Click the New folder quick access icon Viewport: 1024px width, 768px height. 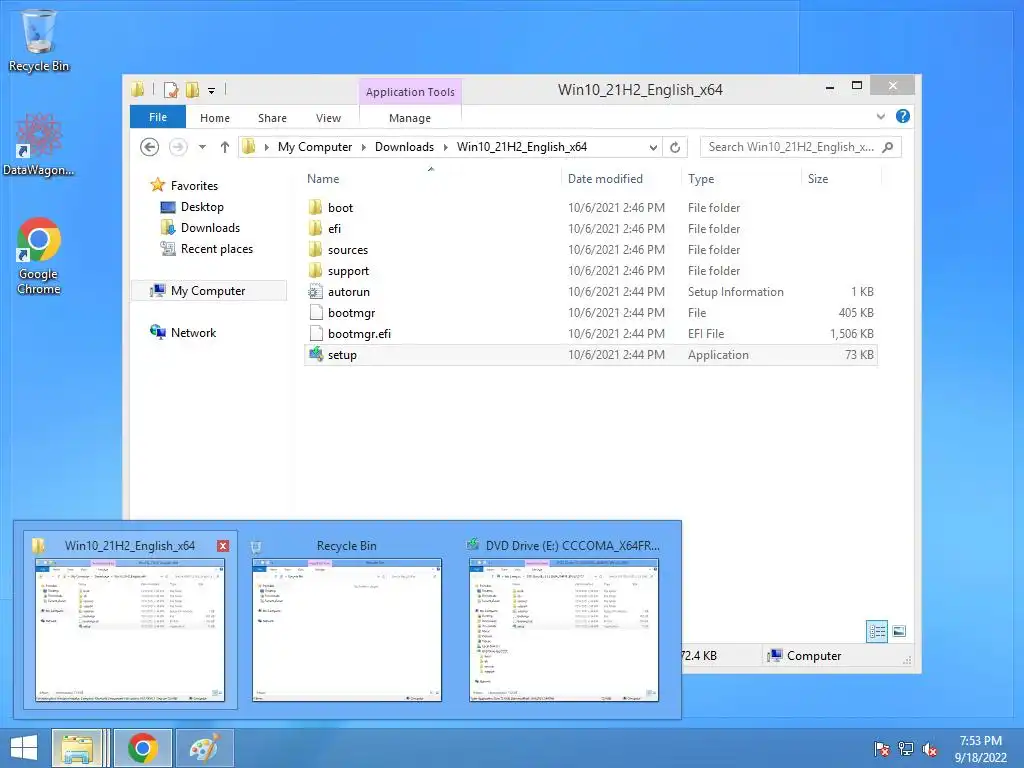pos(193,89)
